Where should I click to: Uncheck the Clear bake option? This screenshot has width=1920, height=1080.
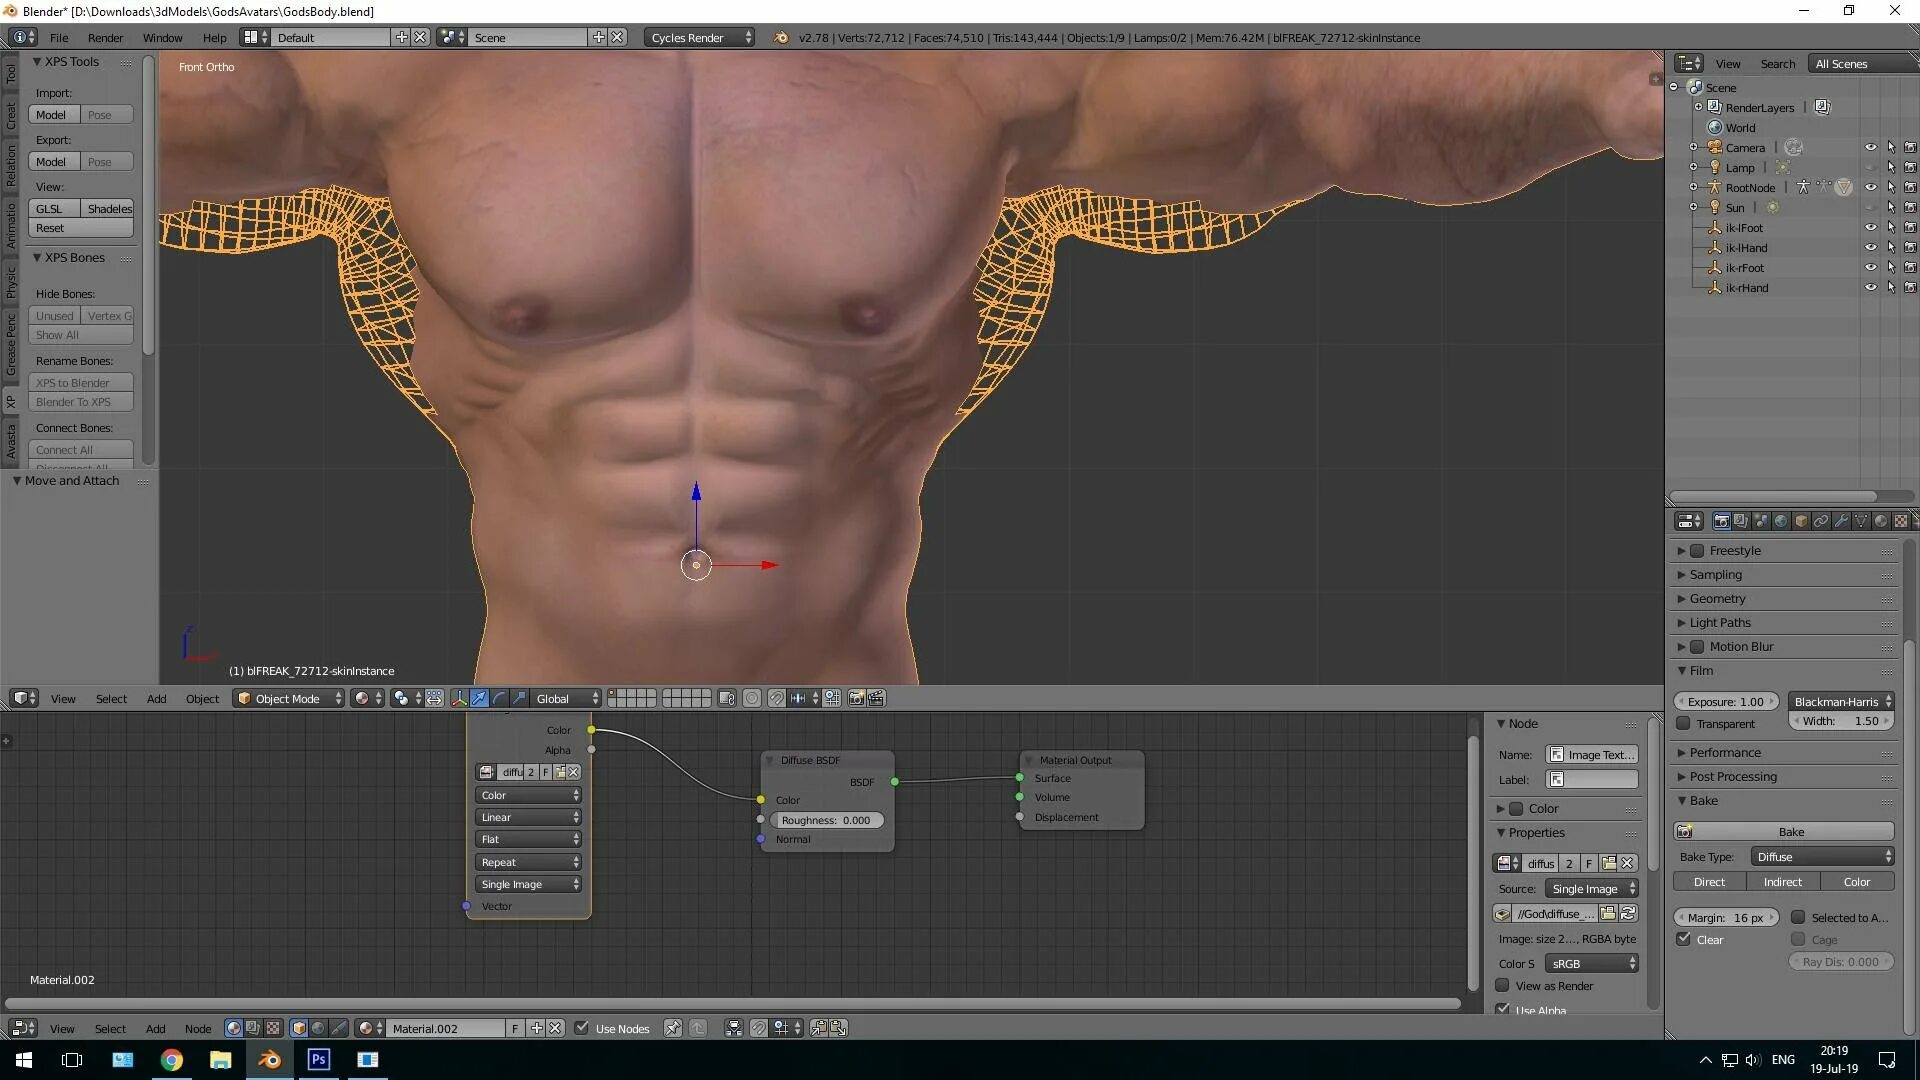click(x=1684, y=939)
